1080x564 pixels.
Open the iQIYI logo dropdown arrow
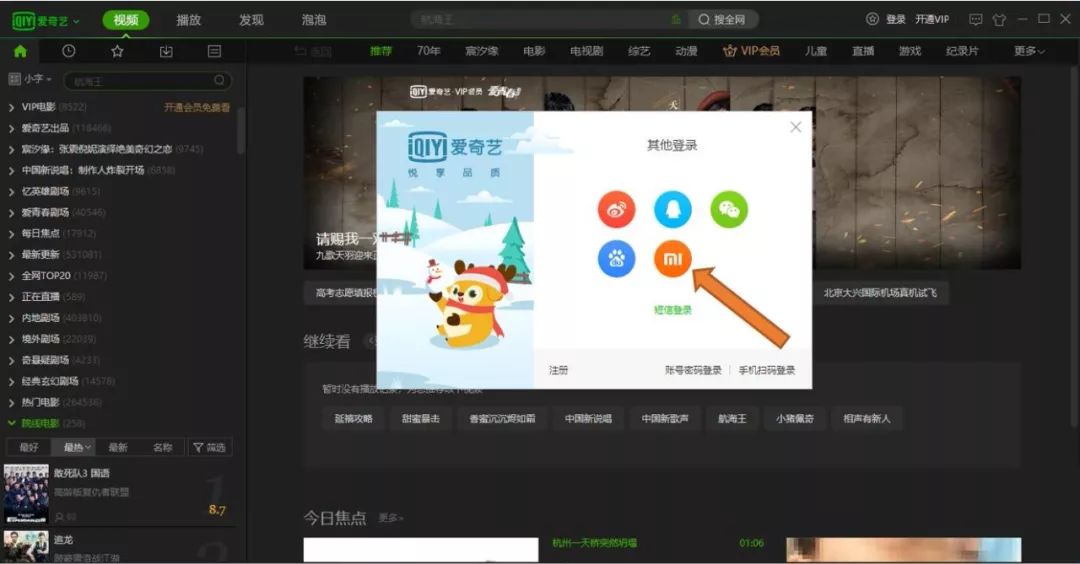click(76, 21)
